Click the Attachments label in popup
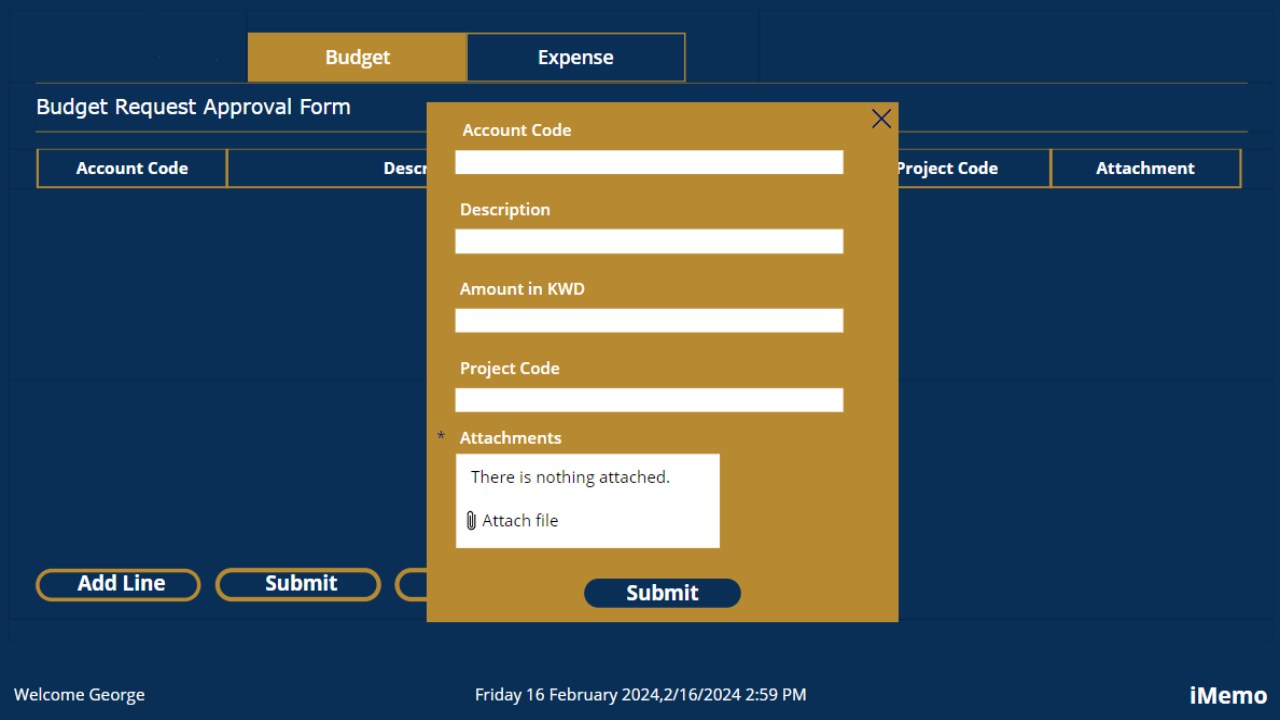The height and width of the screenshot is (720, 1280). pyautogui.click(x=510, y=438)
